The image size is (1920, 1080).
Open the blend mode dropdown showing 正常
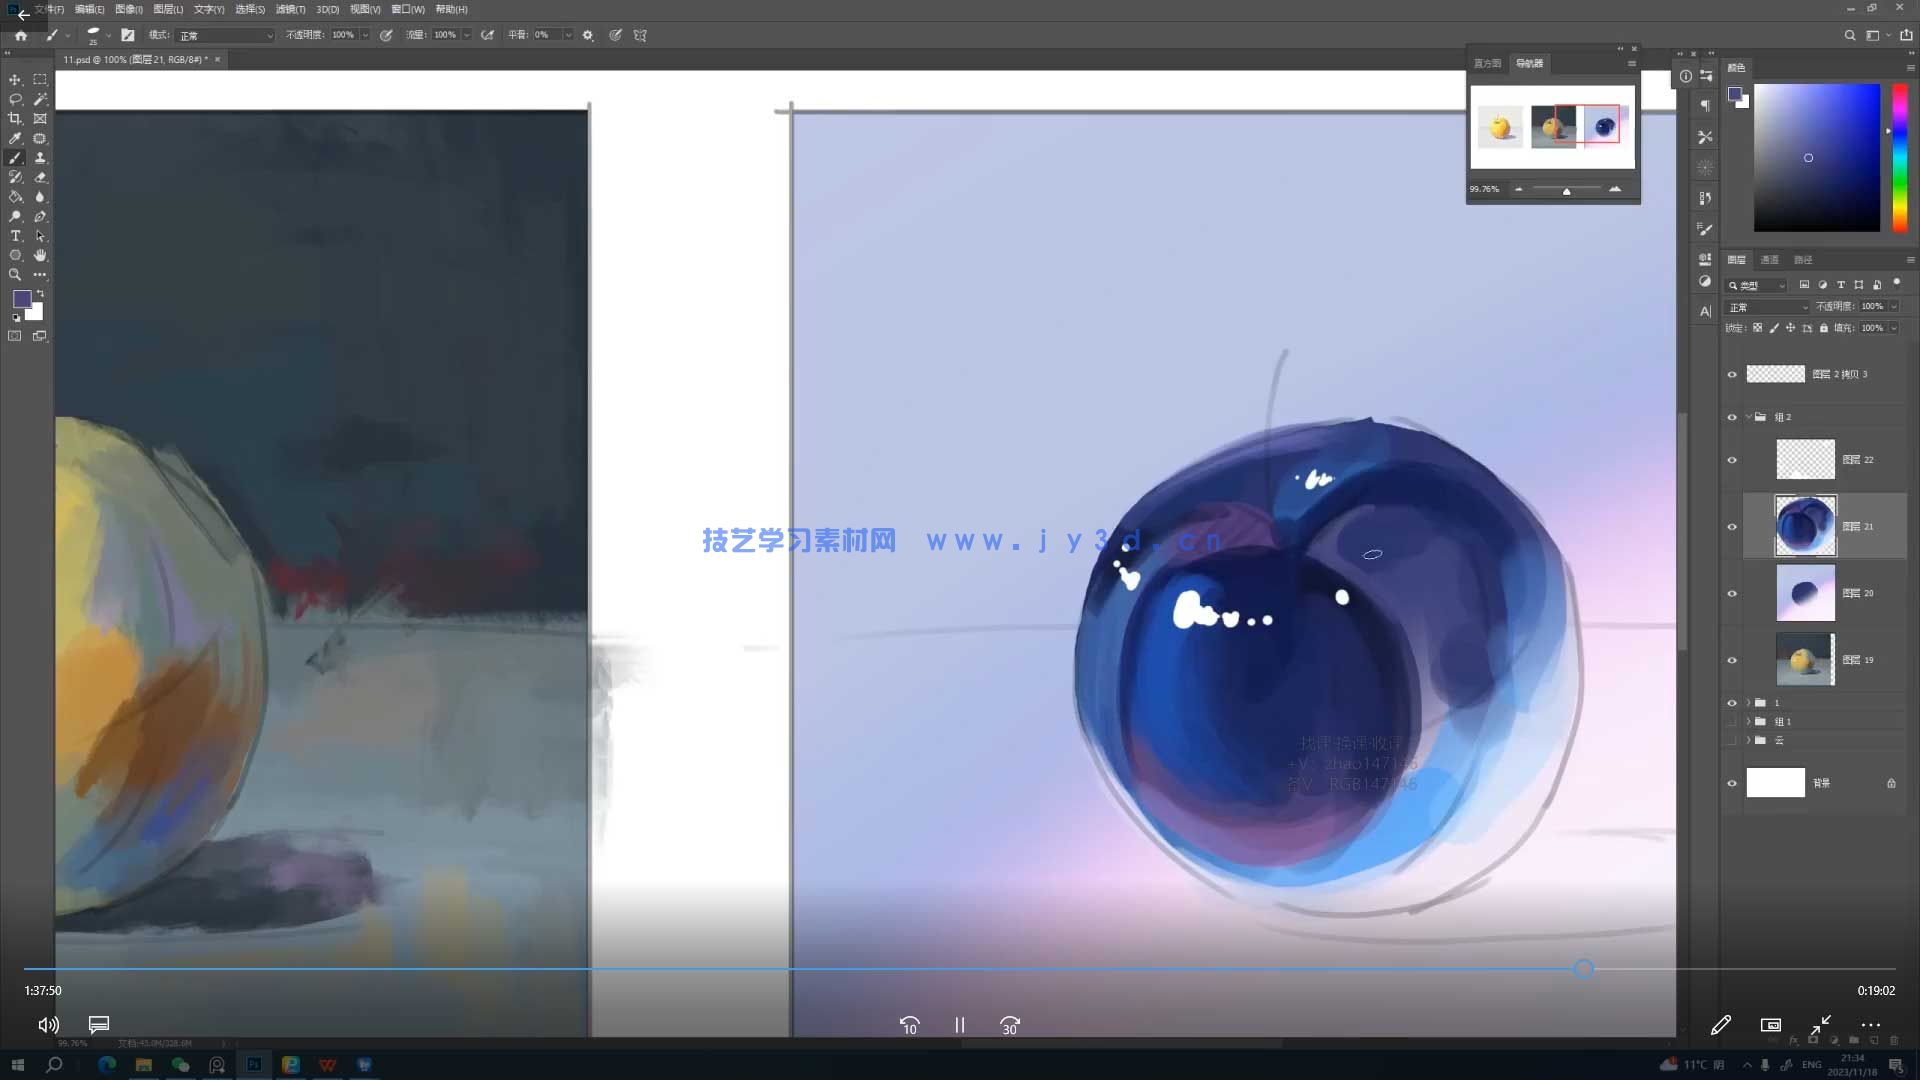point(1766,307)
